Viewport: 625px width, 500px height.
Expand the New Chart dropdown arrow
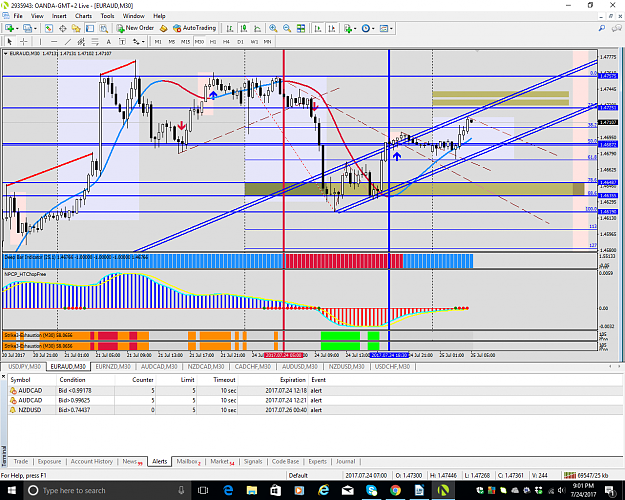[x=17, y=29]
